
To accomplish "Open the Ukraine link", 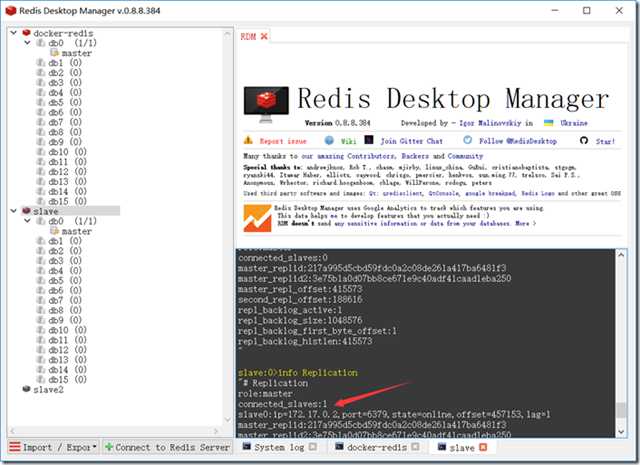I will tap(574, 123).
